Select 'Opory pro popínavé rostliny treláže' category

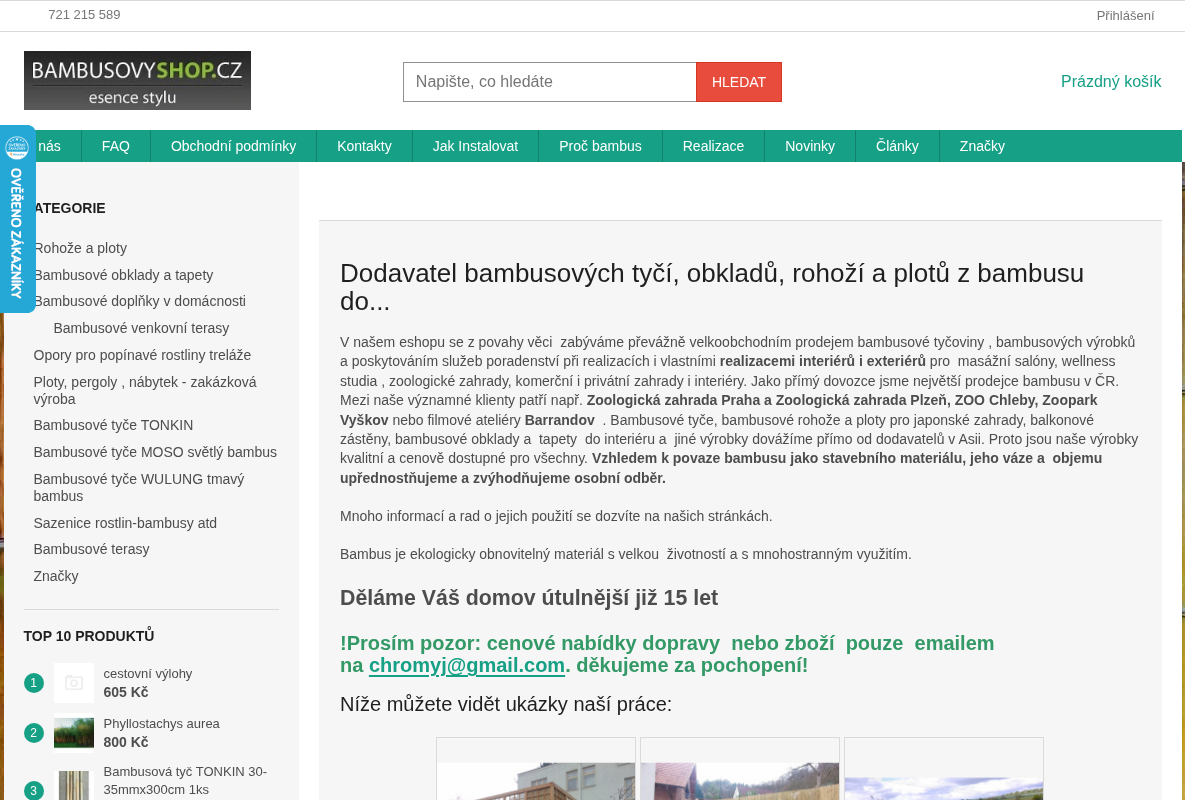[x=142, y=355]
